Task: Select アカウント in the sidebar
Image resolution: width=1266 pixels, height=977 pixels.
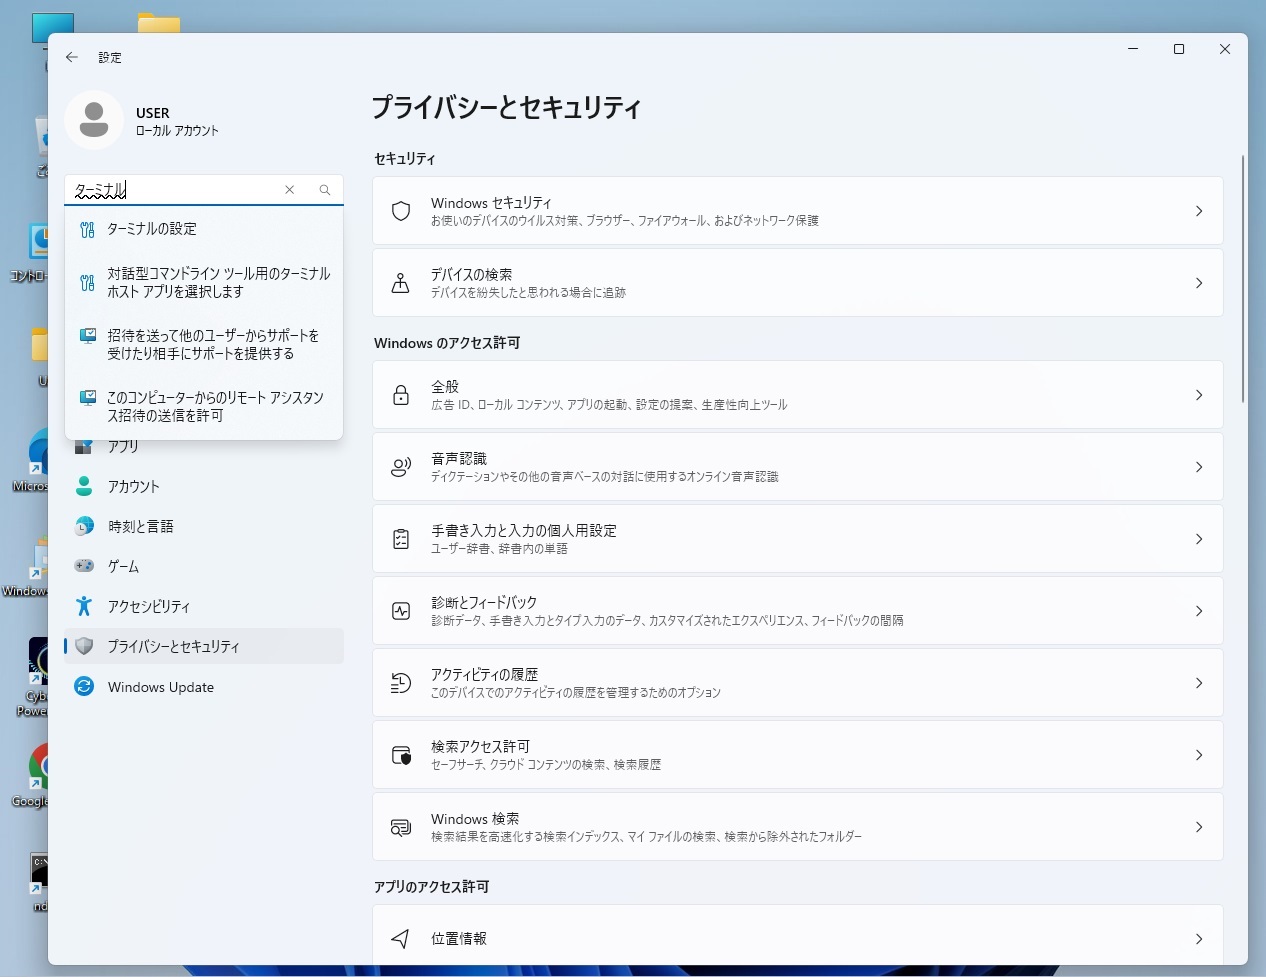Action: [x=204, y=486]
